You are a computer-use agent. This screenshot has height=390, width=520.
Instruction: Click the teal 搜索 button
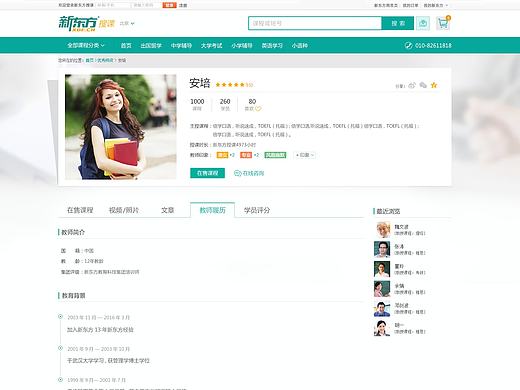click(398, 23)
